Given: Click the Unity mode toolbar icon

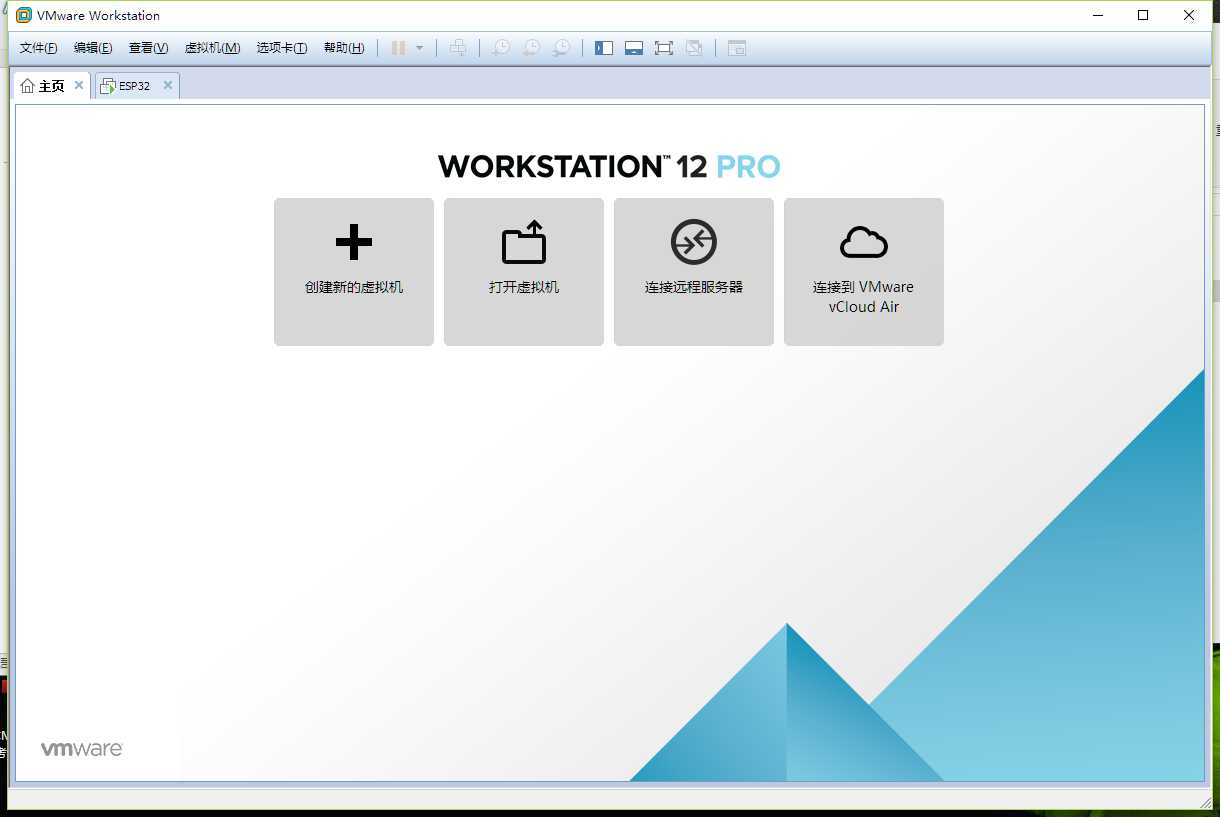Looking at the screenshot, I should [694, 48].
